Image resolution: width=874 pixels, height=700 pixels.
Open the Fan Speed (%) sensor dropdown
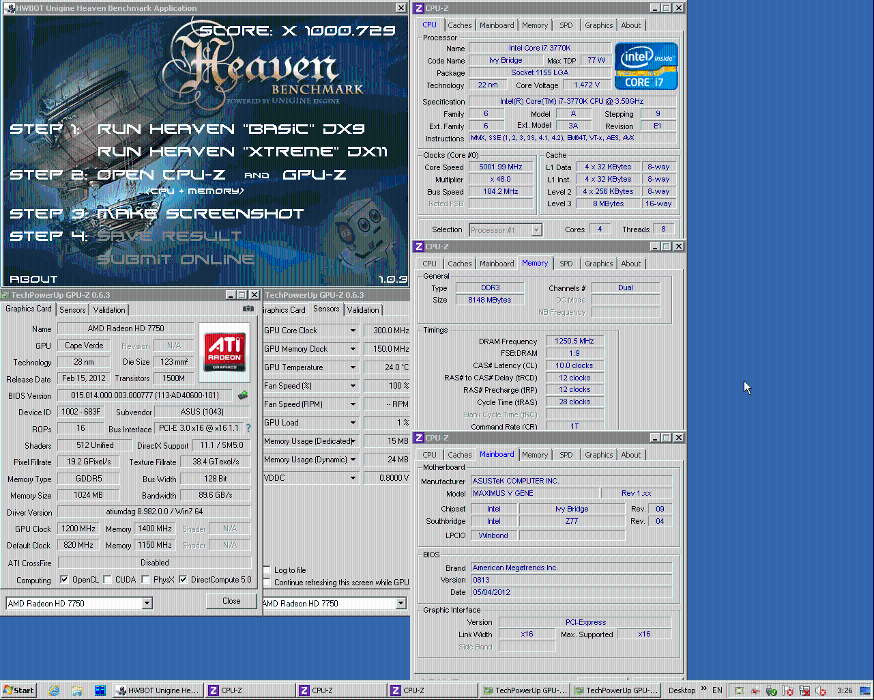click(353, 386)
